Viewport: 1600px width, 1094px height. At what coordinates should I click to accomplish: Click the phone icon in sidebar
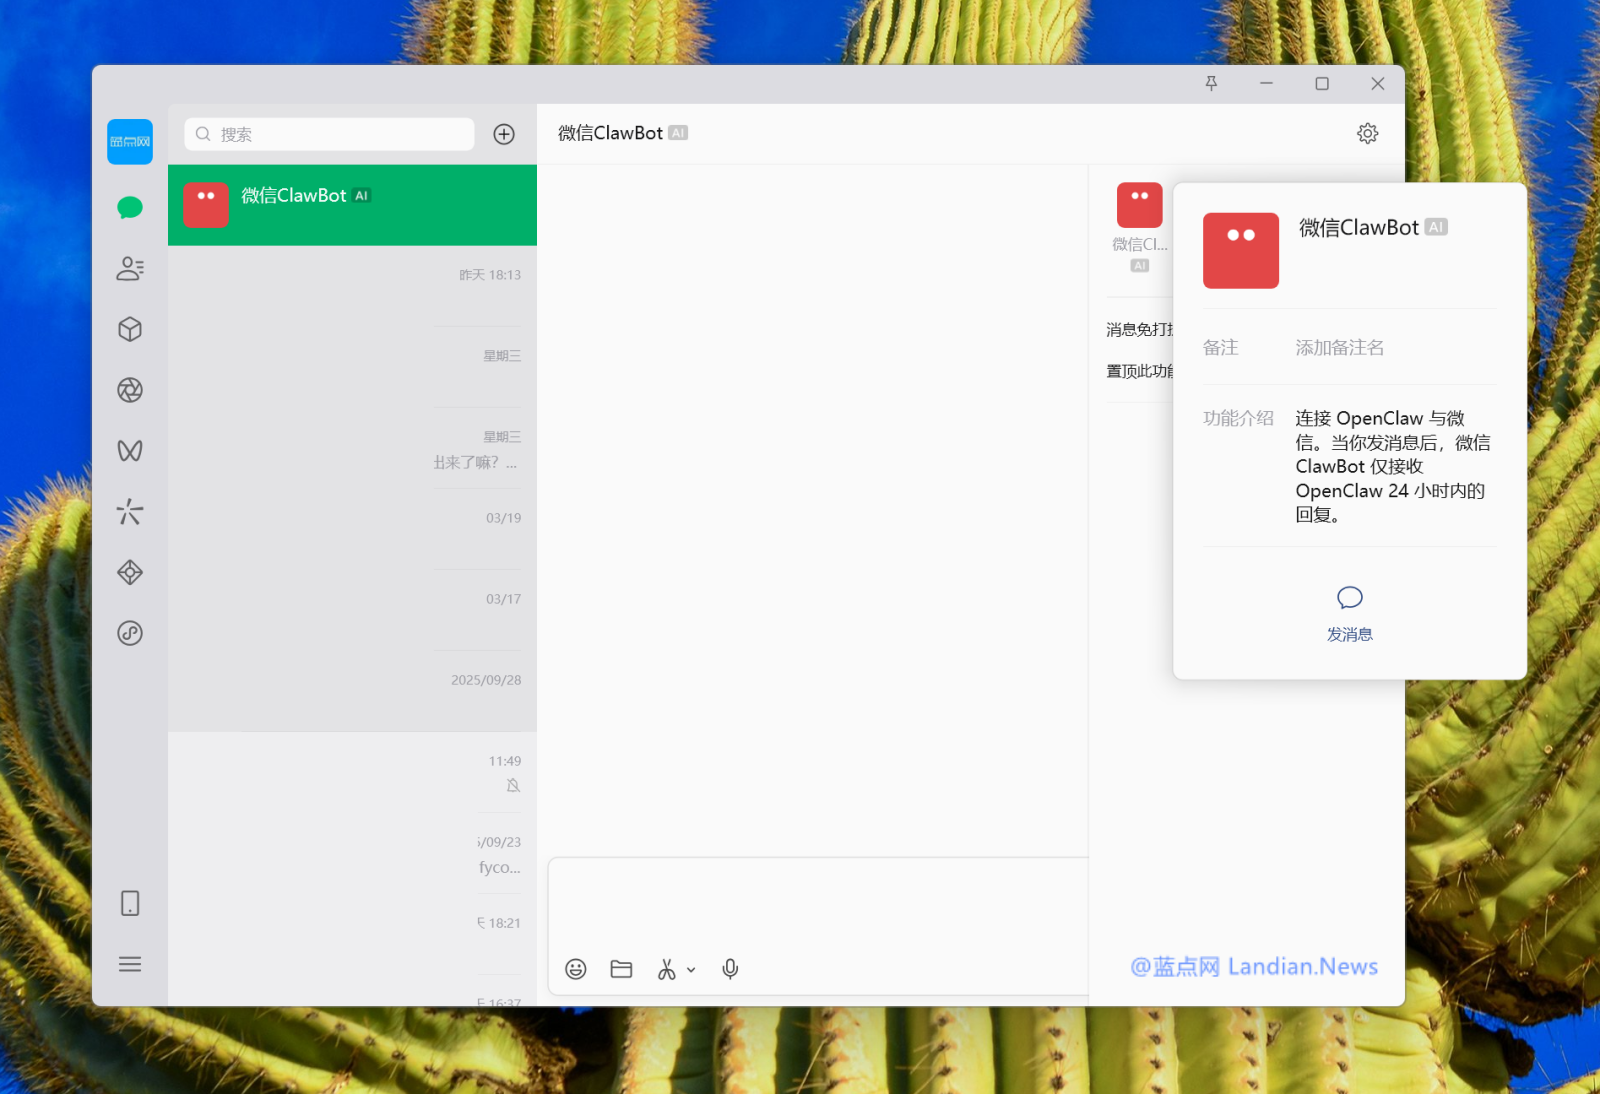pyautogui.click(x=130, y=903)
